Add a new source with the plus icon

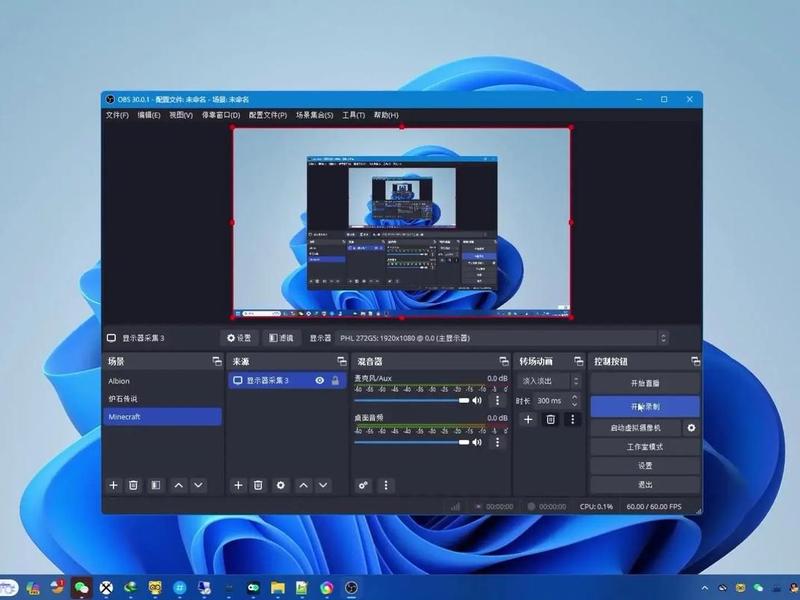click(238, 485)
